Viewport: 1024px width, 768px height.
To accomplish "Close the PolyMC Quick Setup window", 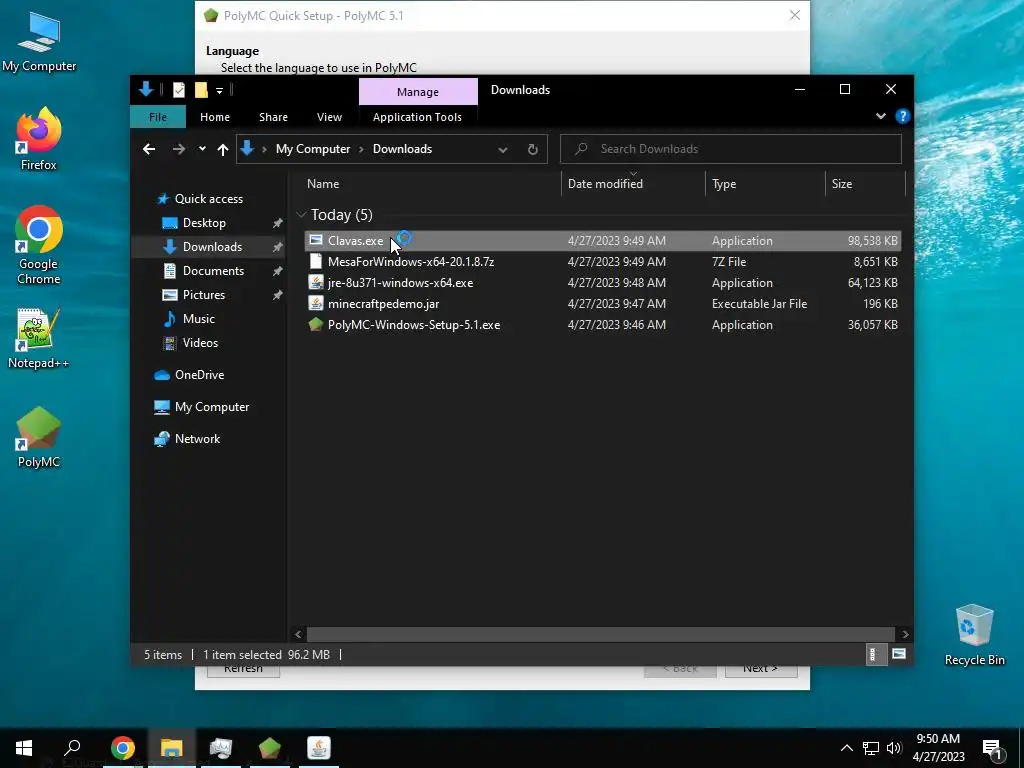I will click(x=795, y=15).
